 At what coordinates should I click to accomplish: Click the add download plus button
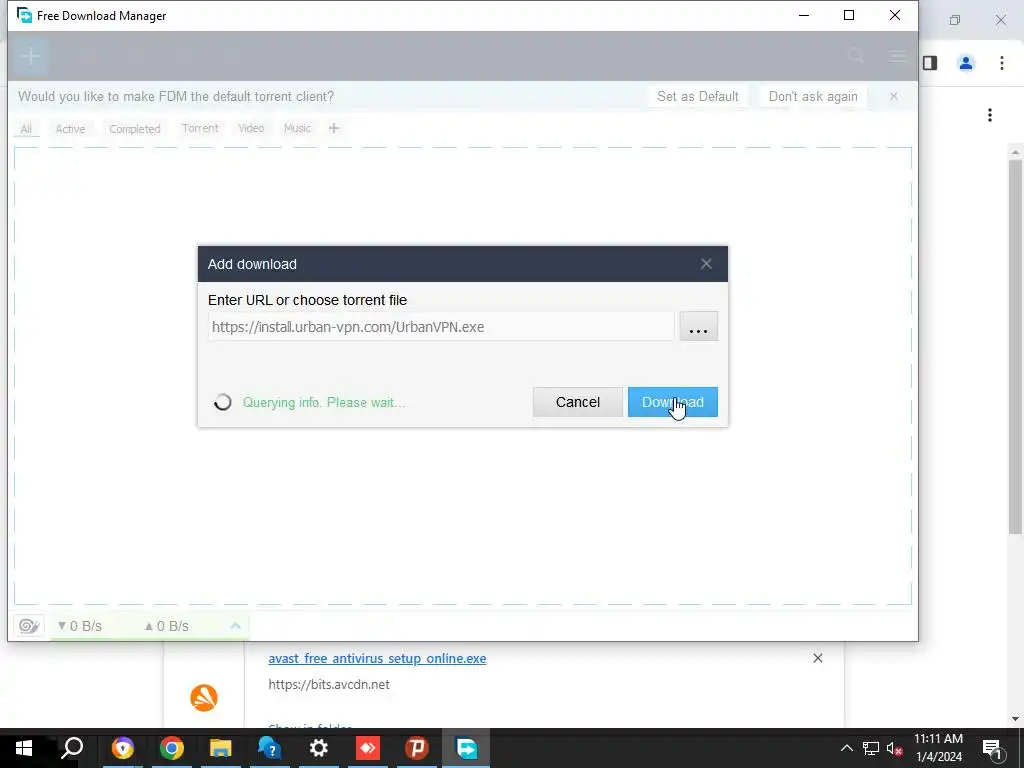click(29, 56)
